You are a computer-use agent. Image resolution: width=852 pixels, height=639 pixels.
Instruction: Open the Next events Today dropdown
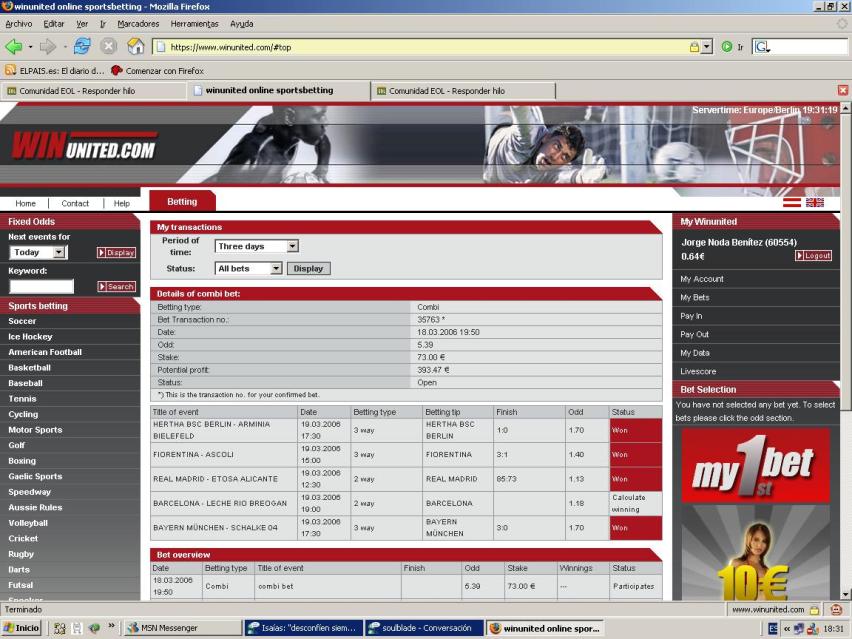38,253
